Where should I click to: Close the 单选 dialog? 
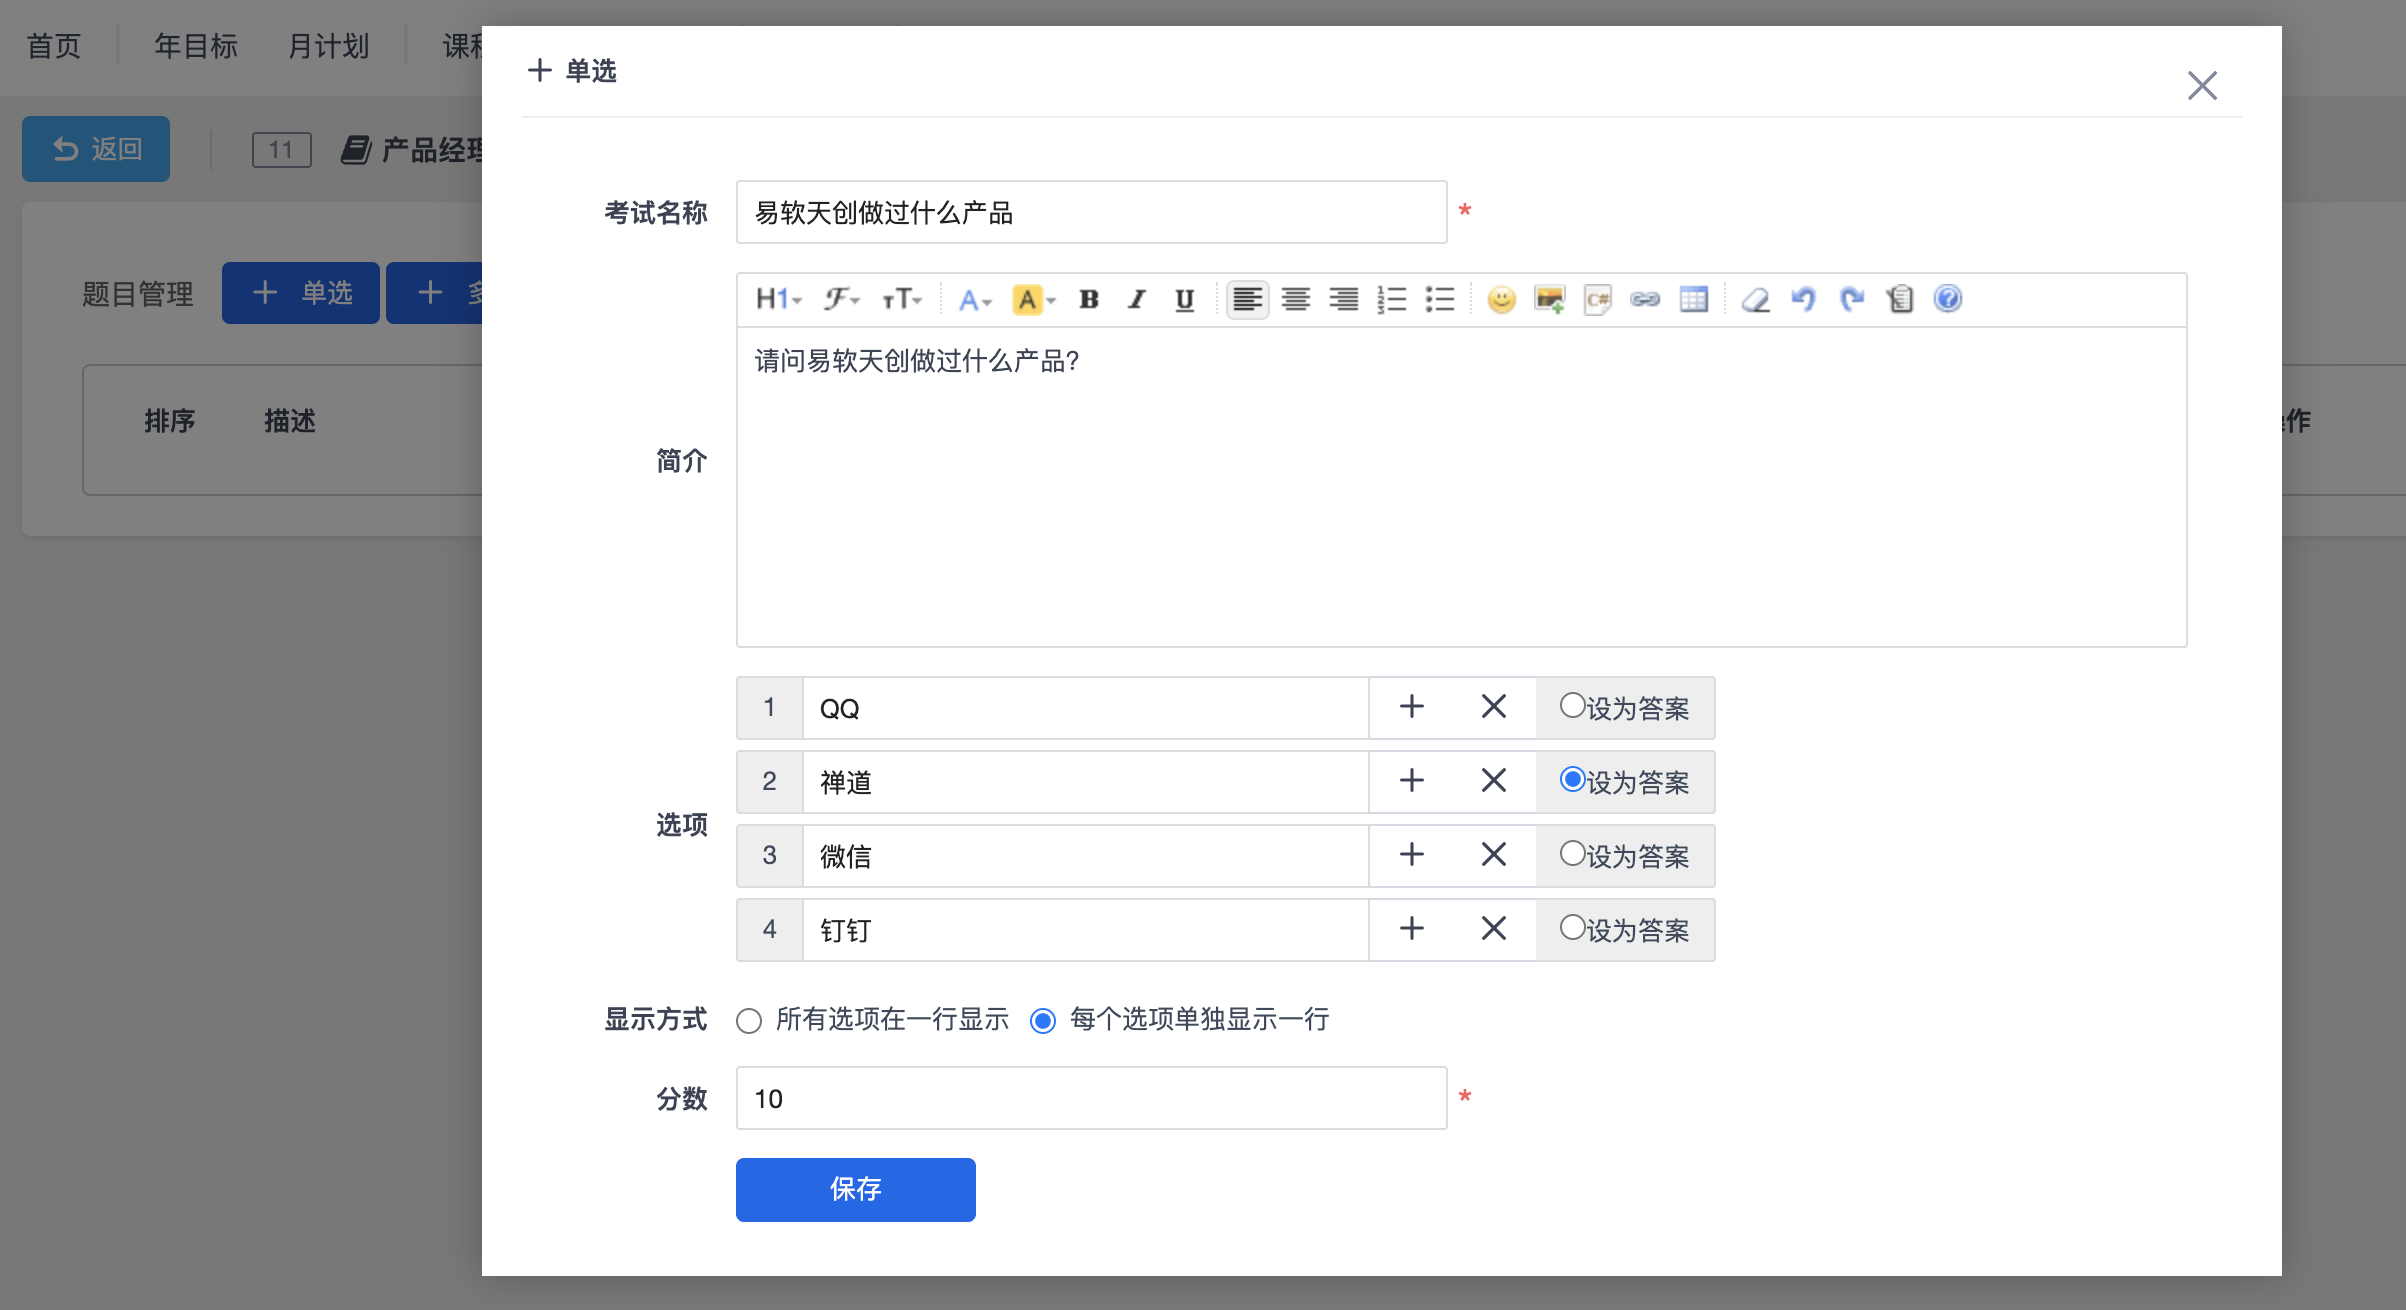(2202, 85)
